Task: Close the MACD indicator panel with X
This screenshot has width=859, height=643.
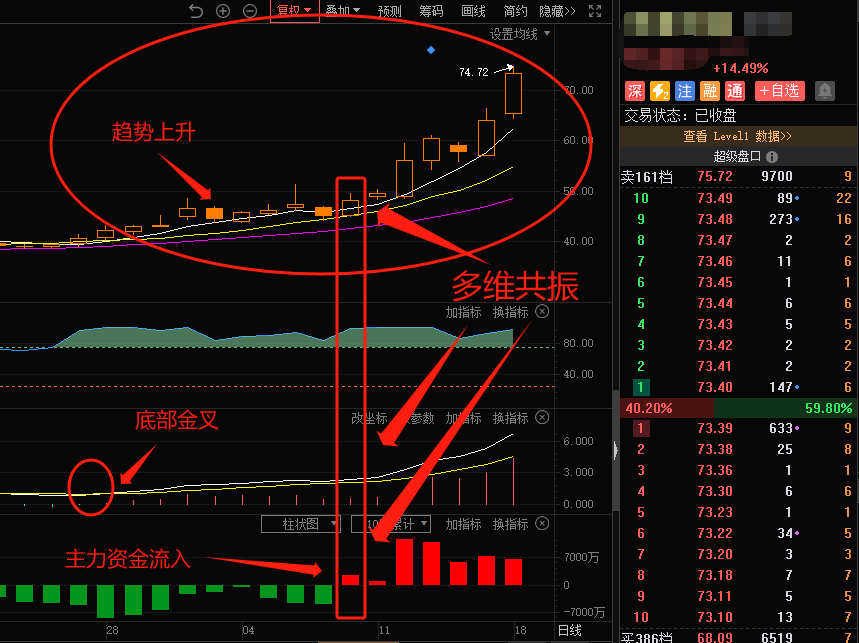Action: (x=542, y=417)
